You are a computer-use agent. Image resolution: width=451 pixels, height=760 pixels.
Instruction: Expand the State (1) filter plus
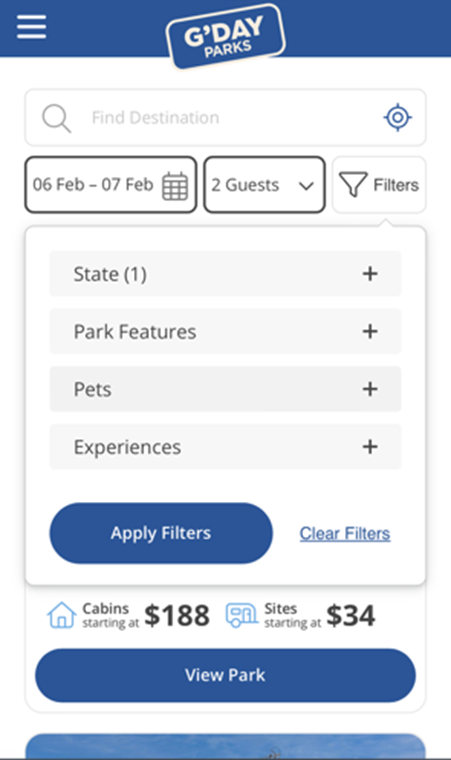tap(370, 274)
